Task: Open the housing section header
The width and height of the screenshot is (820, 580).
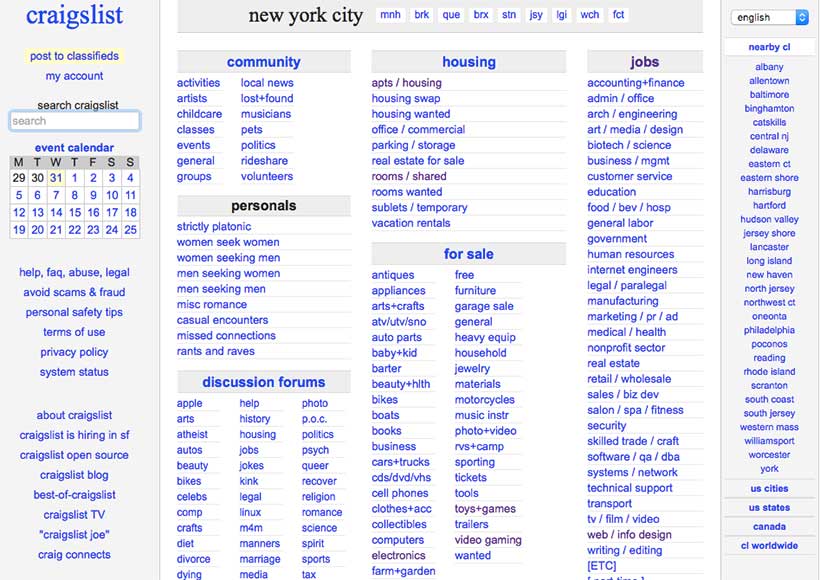Action: (469, 62)
